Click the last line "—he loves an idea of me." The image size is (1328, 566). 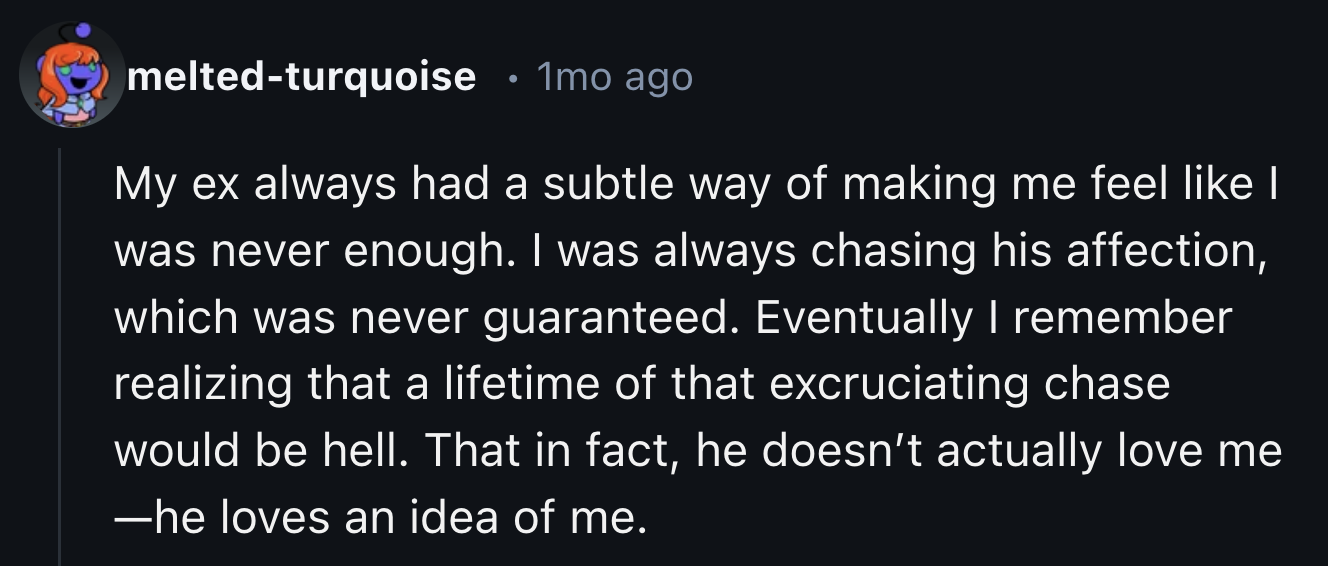coord(375,518)
